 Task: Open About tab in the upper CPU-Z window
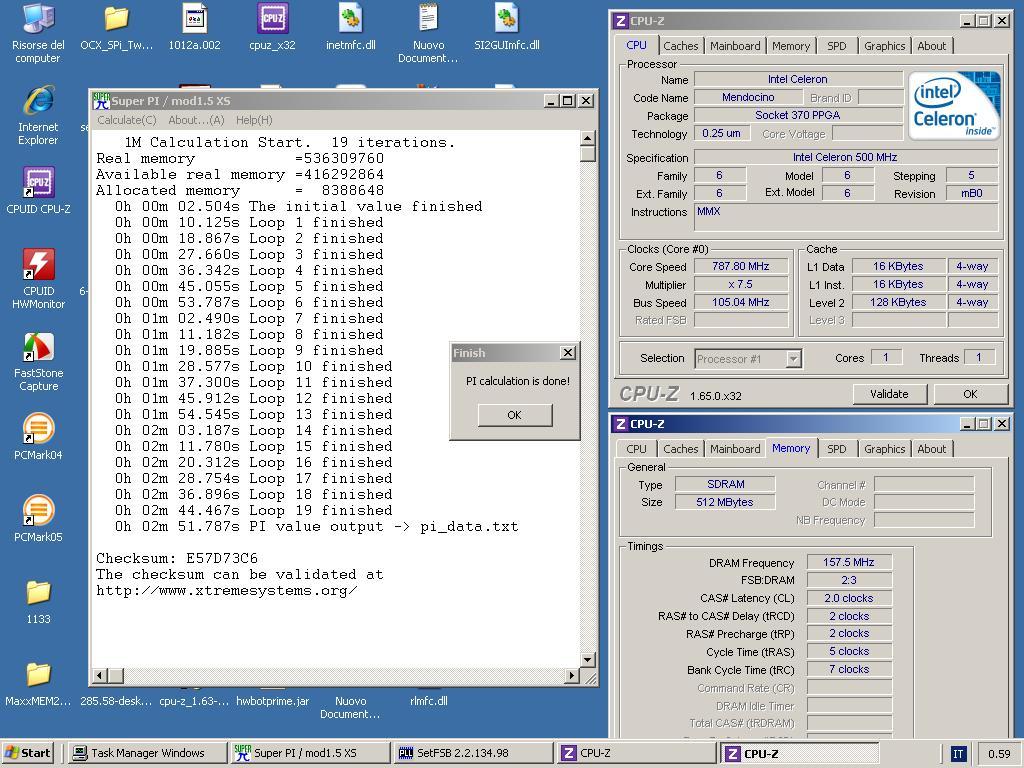931,46
